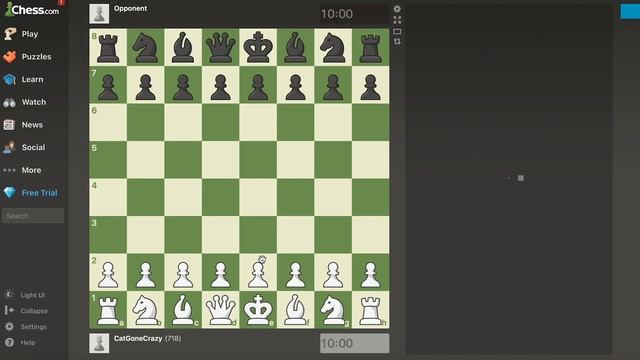
Task: Click the Social person icon
Action: point(9,147)
